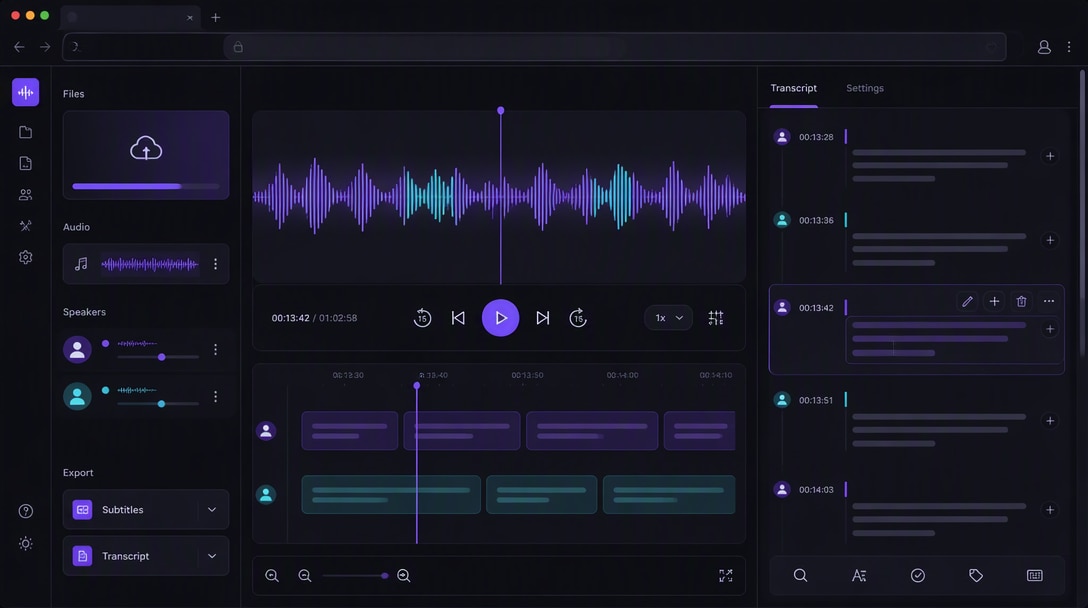
Task: Add after the 00:13:36 transcript entry
Action: pyautogui.click(x=1050, y=240)
